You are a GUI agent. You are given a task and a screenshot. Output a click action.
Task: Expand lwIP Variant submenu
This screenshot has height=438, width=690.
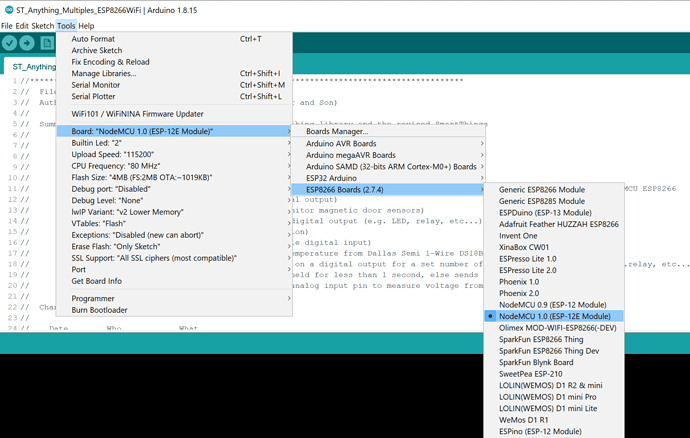(x=174, y=212)
